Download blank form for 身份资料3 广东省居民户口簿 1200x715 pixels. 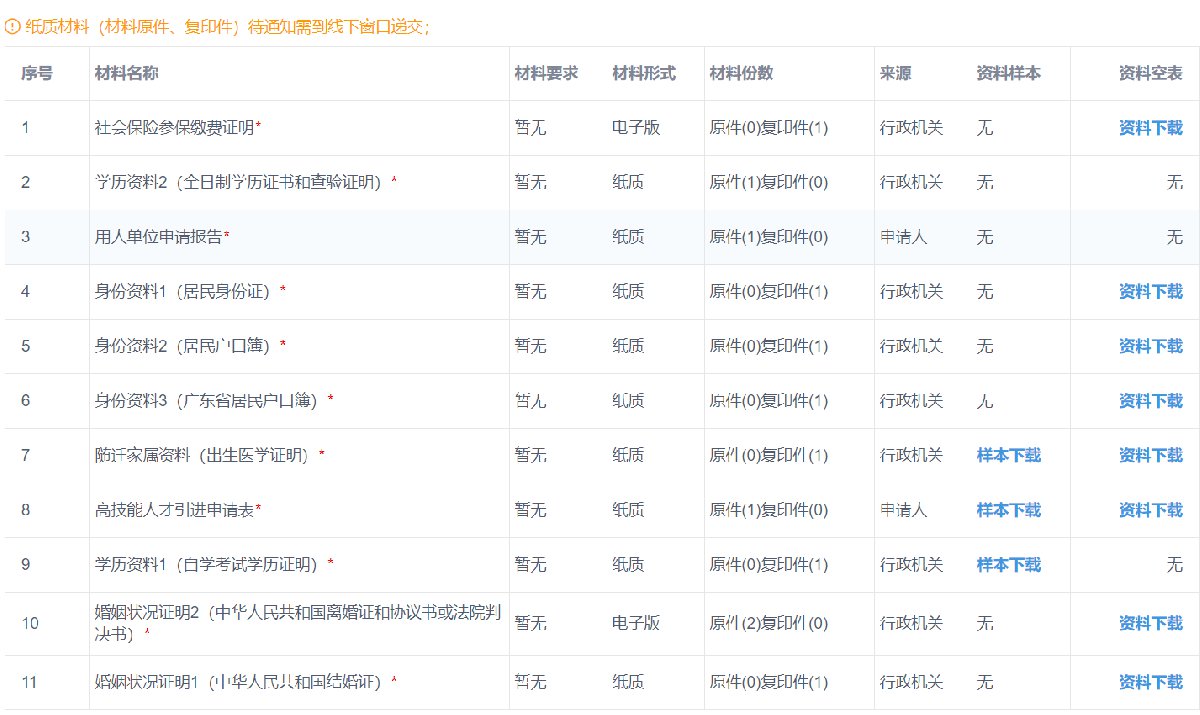click(1150, 401)
